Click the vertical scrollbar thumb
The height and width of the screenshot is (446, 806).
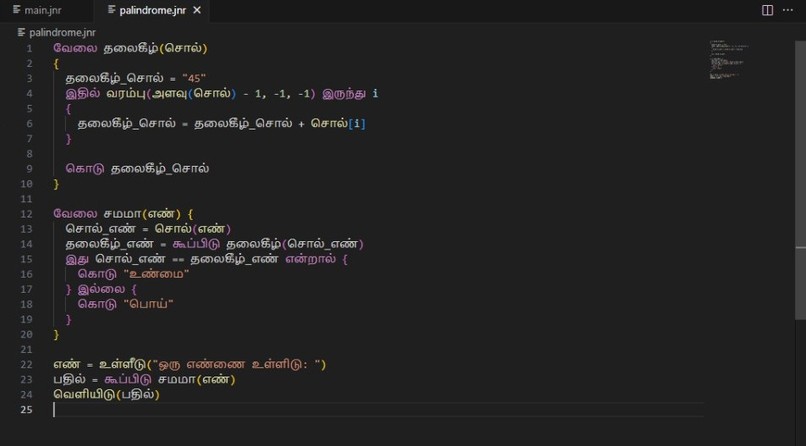tap(800, 180)
